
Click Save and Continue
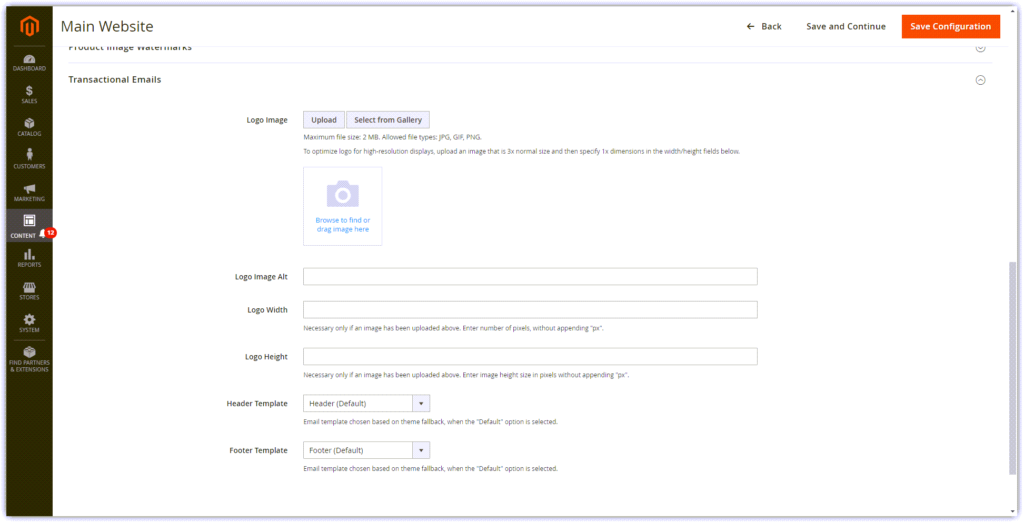pyautogui.click(x=846, y=26)
